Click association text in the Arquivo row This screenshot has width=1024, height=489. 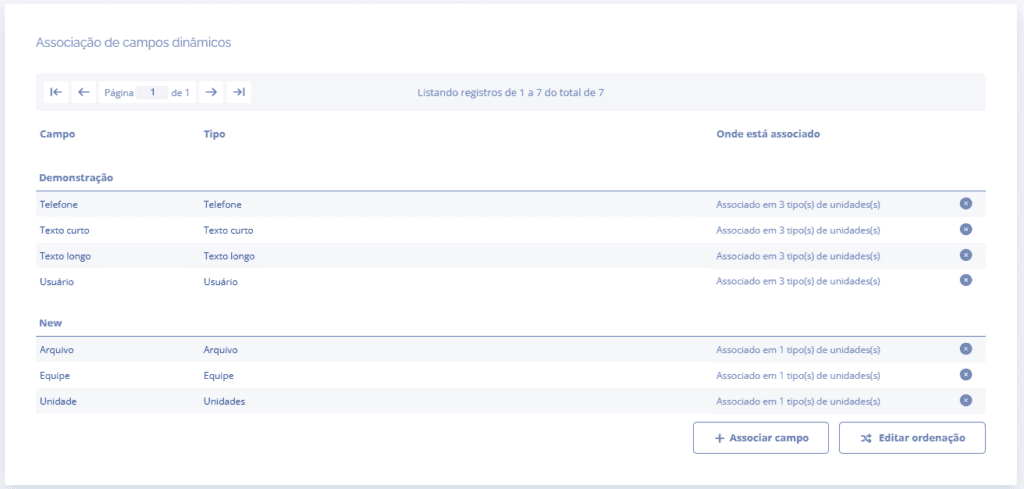[798, 350]
